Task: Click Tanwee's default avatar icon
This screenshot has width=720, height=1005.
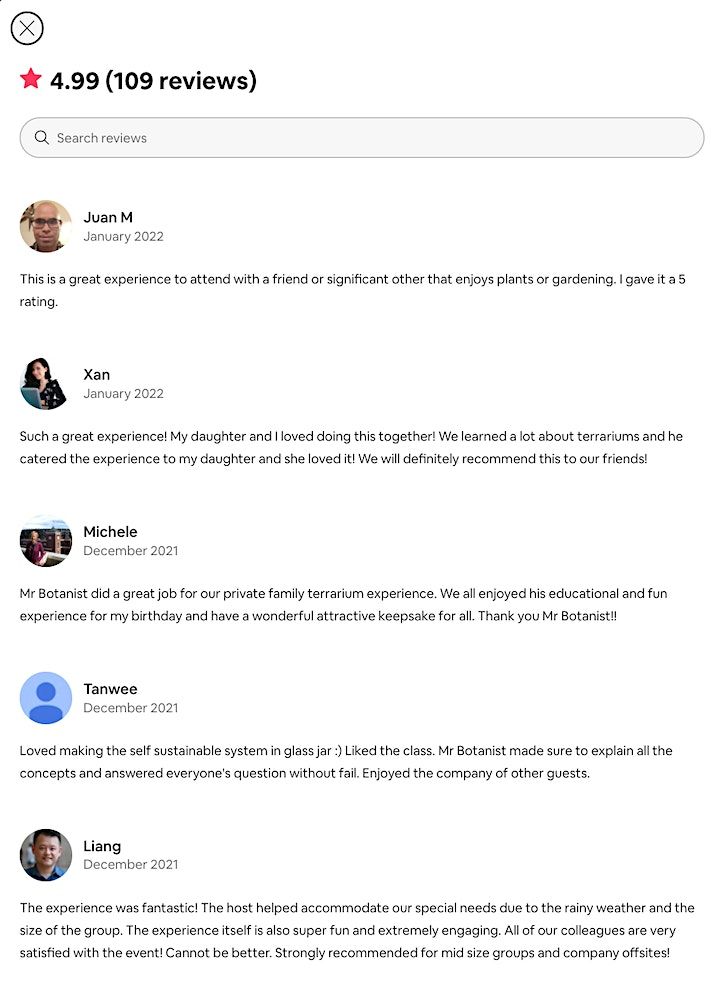Action: tap(45, 697)
